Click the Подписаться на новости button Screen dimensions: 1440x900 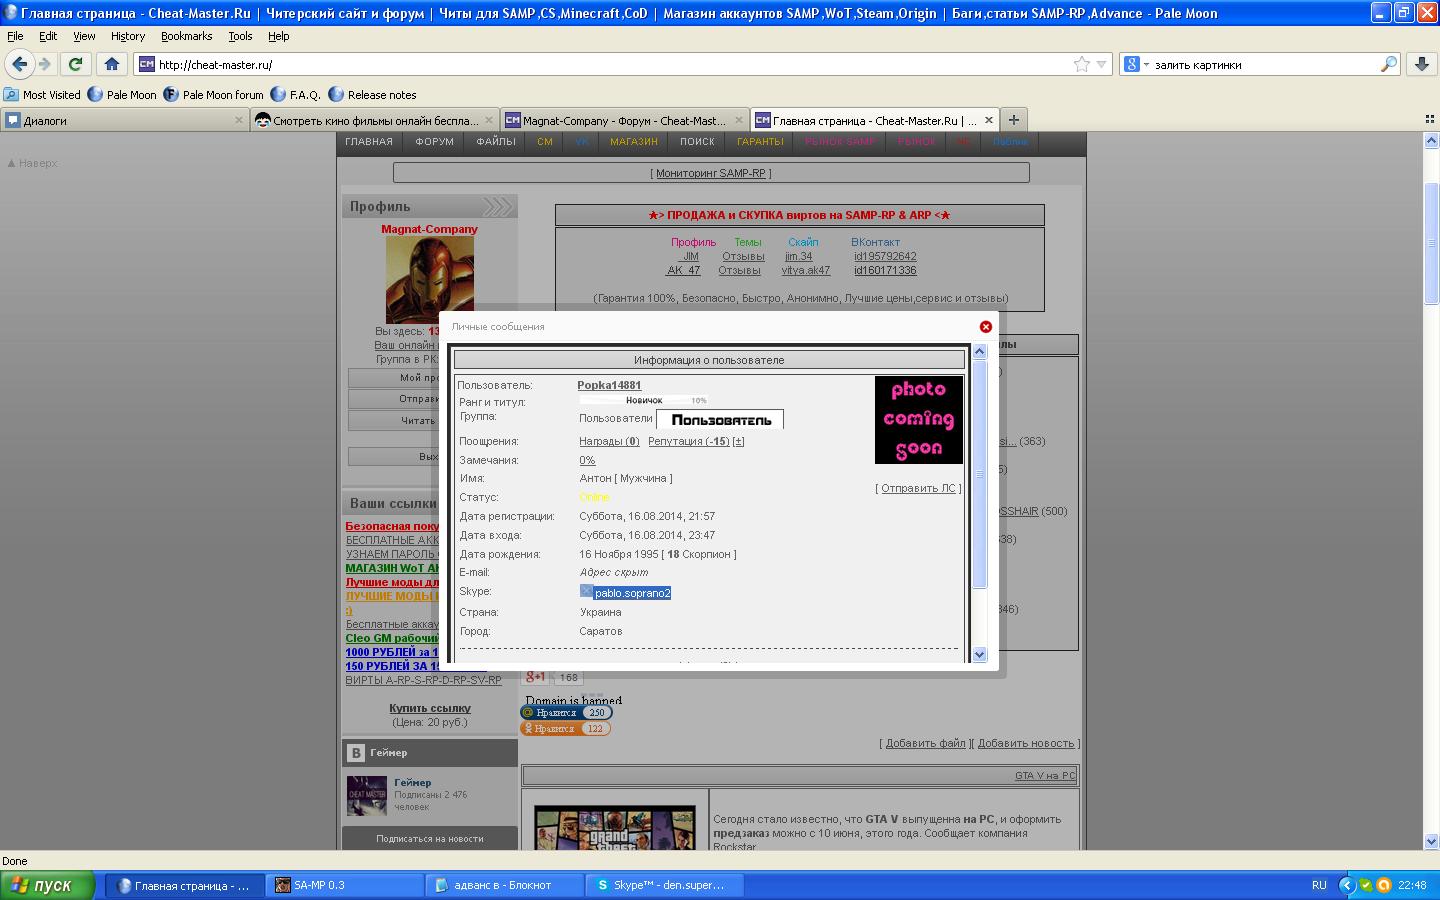[430, 839]
